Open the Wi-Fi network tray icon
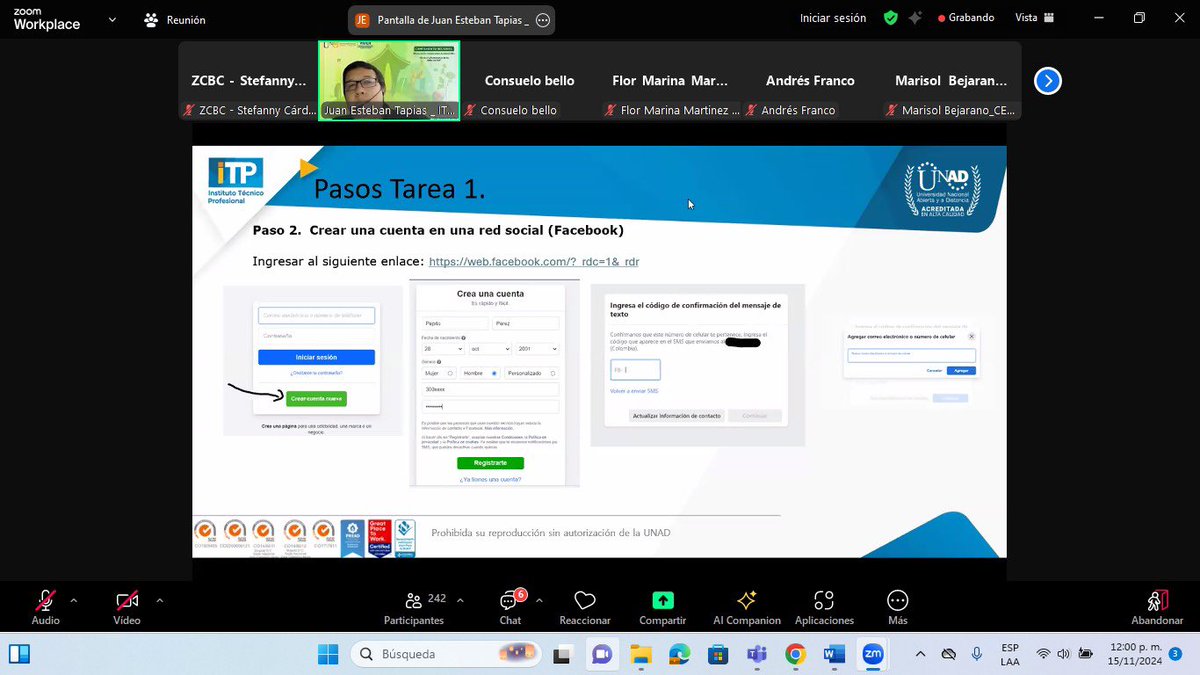Screen dimensions: 1200x675 (x=1043, y=654)
